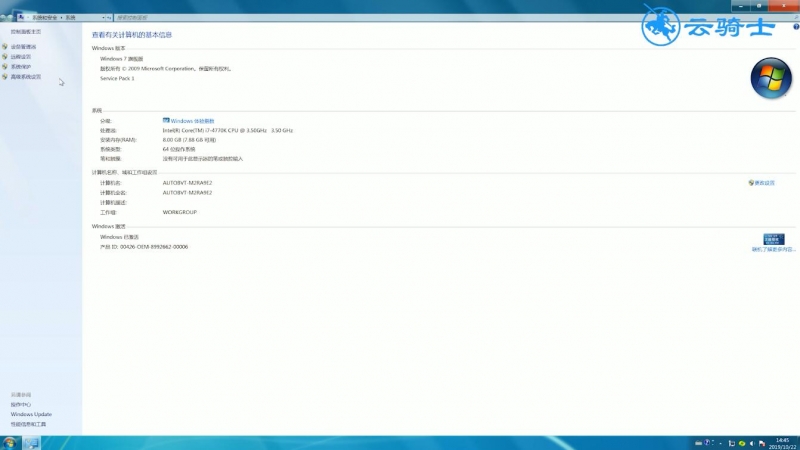Click the 'Service Pack 1' text
Screen dimensions: 800x450
click(117, 78)
